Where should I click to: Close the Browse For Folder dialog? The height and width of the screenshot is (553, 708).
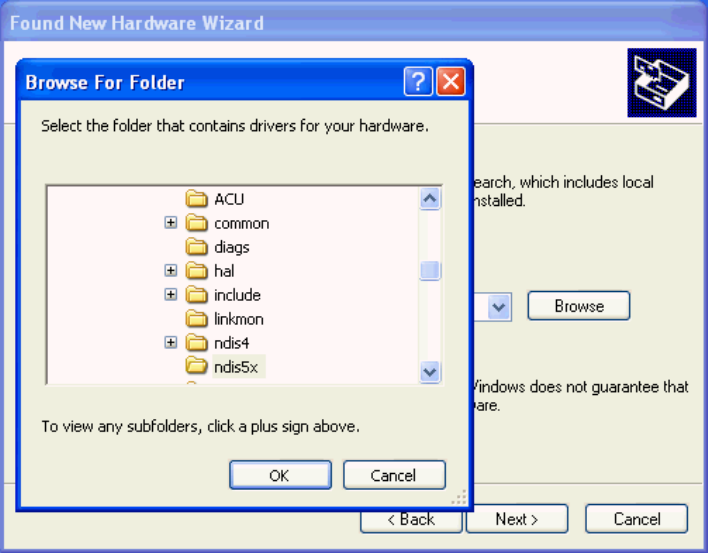(x=451, y=82)
